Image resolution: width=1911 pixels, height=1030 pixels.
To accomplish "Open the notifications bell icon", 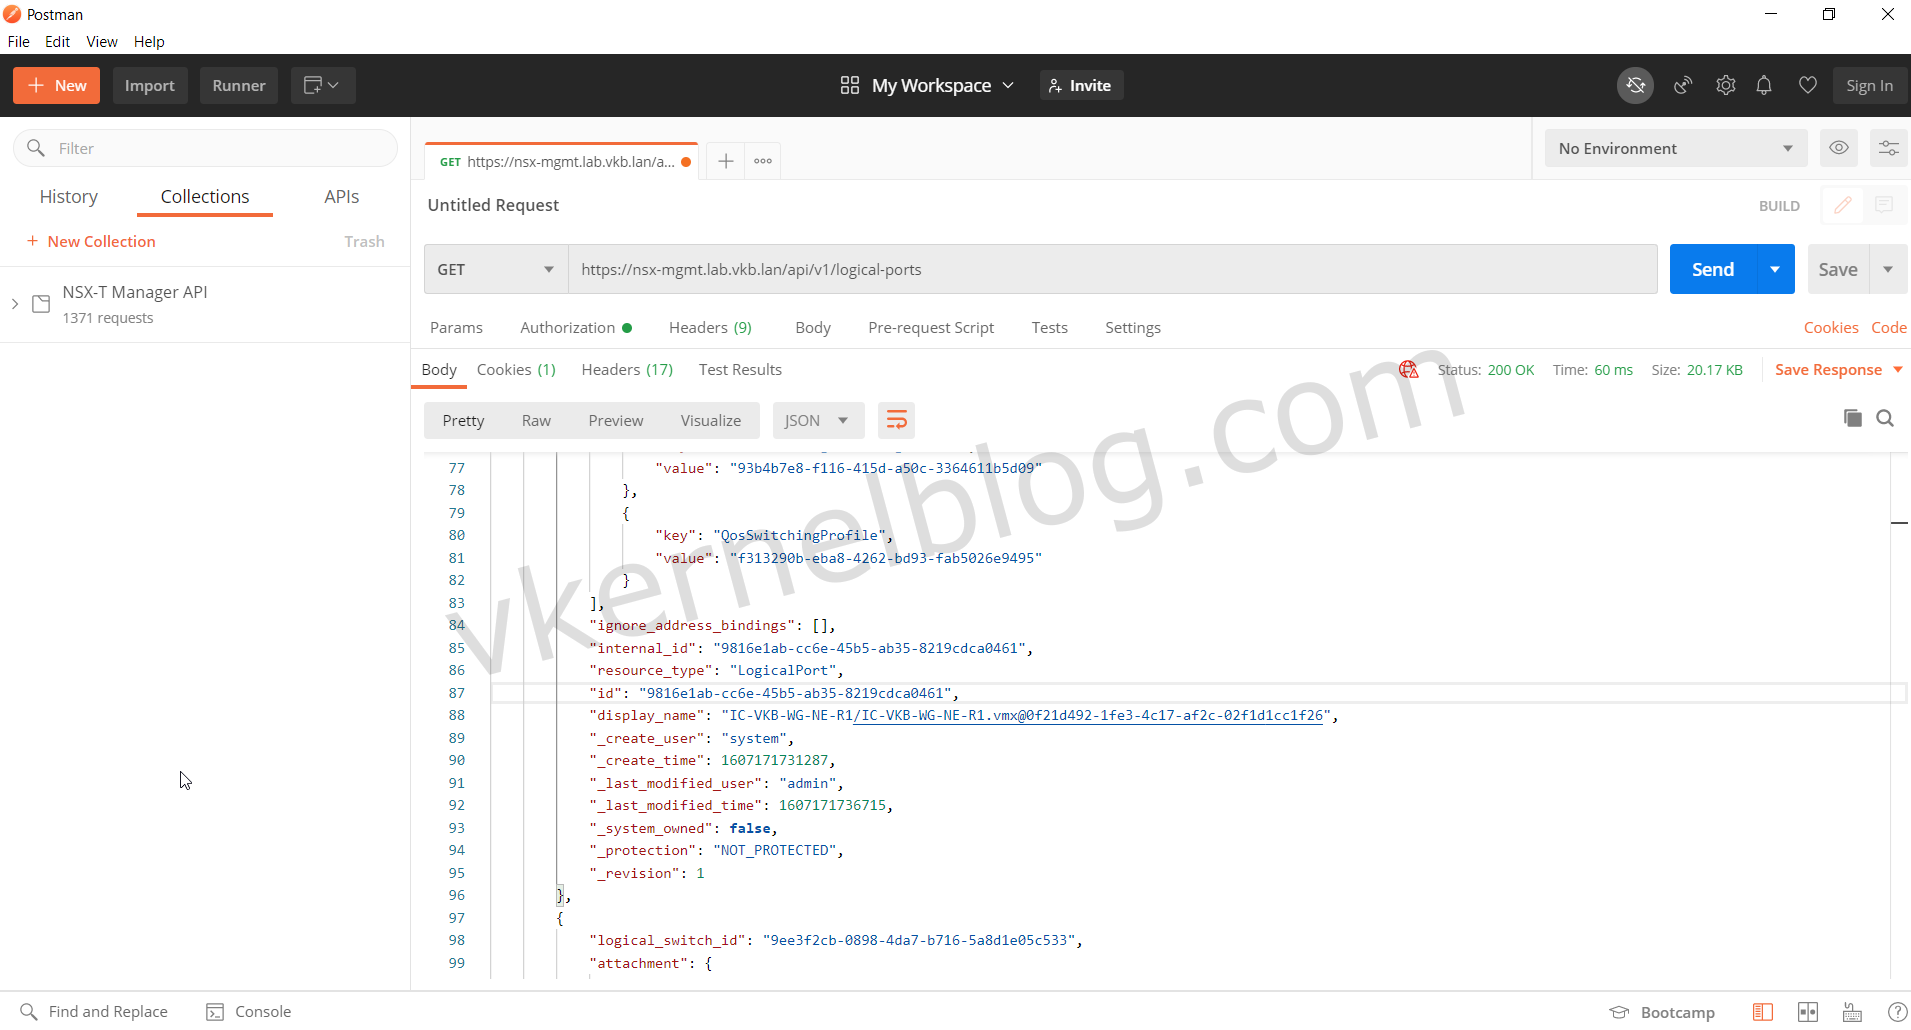I will (x=1764, y=86).
